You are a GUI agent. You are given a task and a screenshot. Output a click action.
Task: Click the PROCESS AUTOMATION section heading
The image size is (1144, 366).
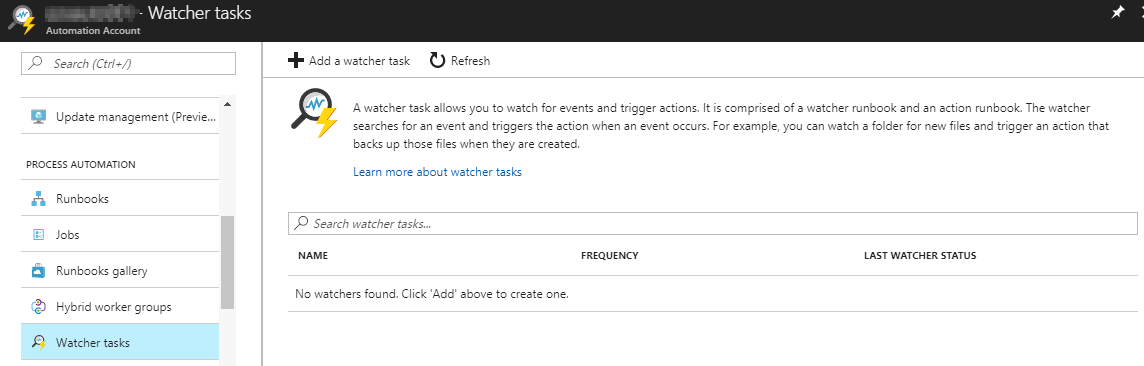(81, 165)
